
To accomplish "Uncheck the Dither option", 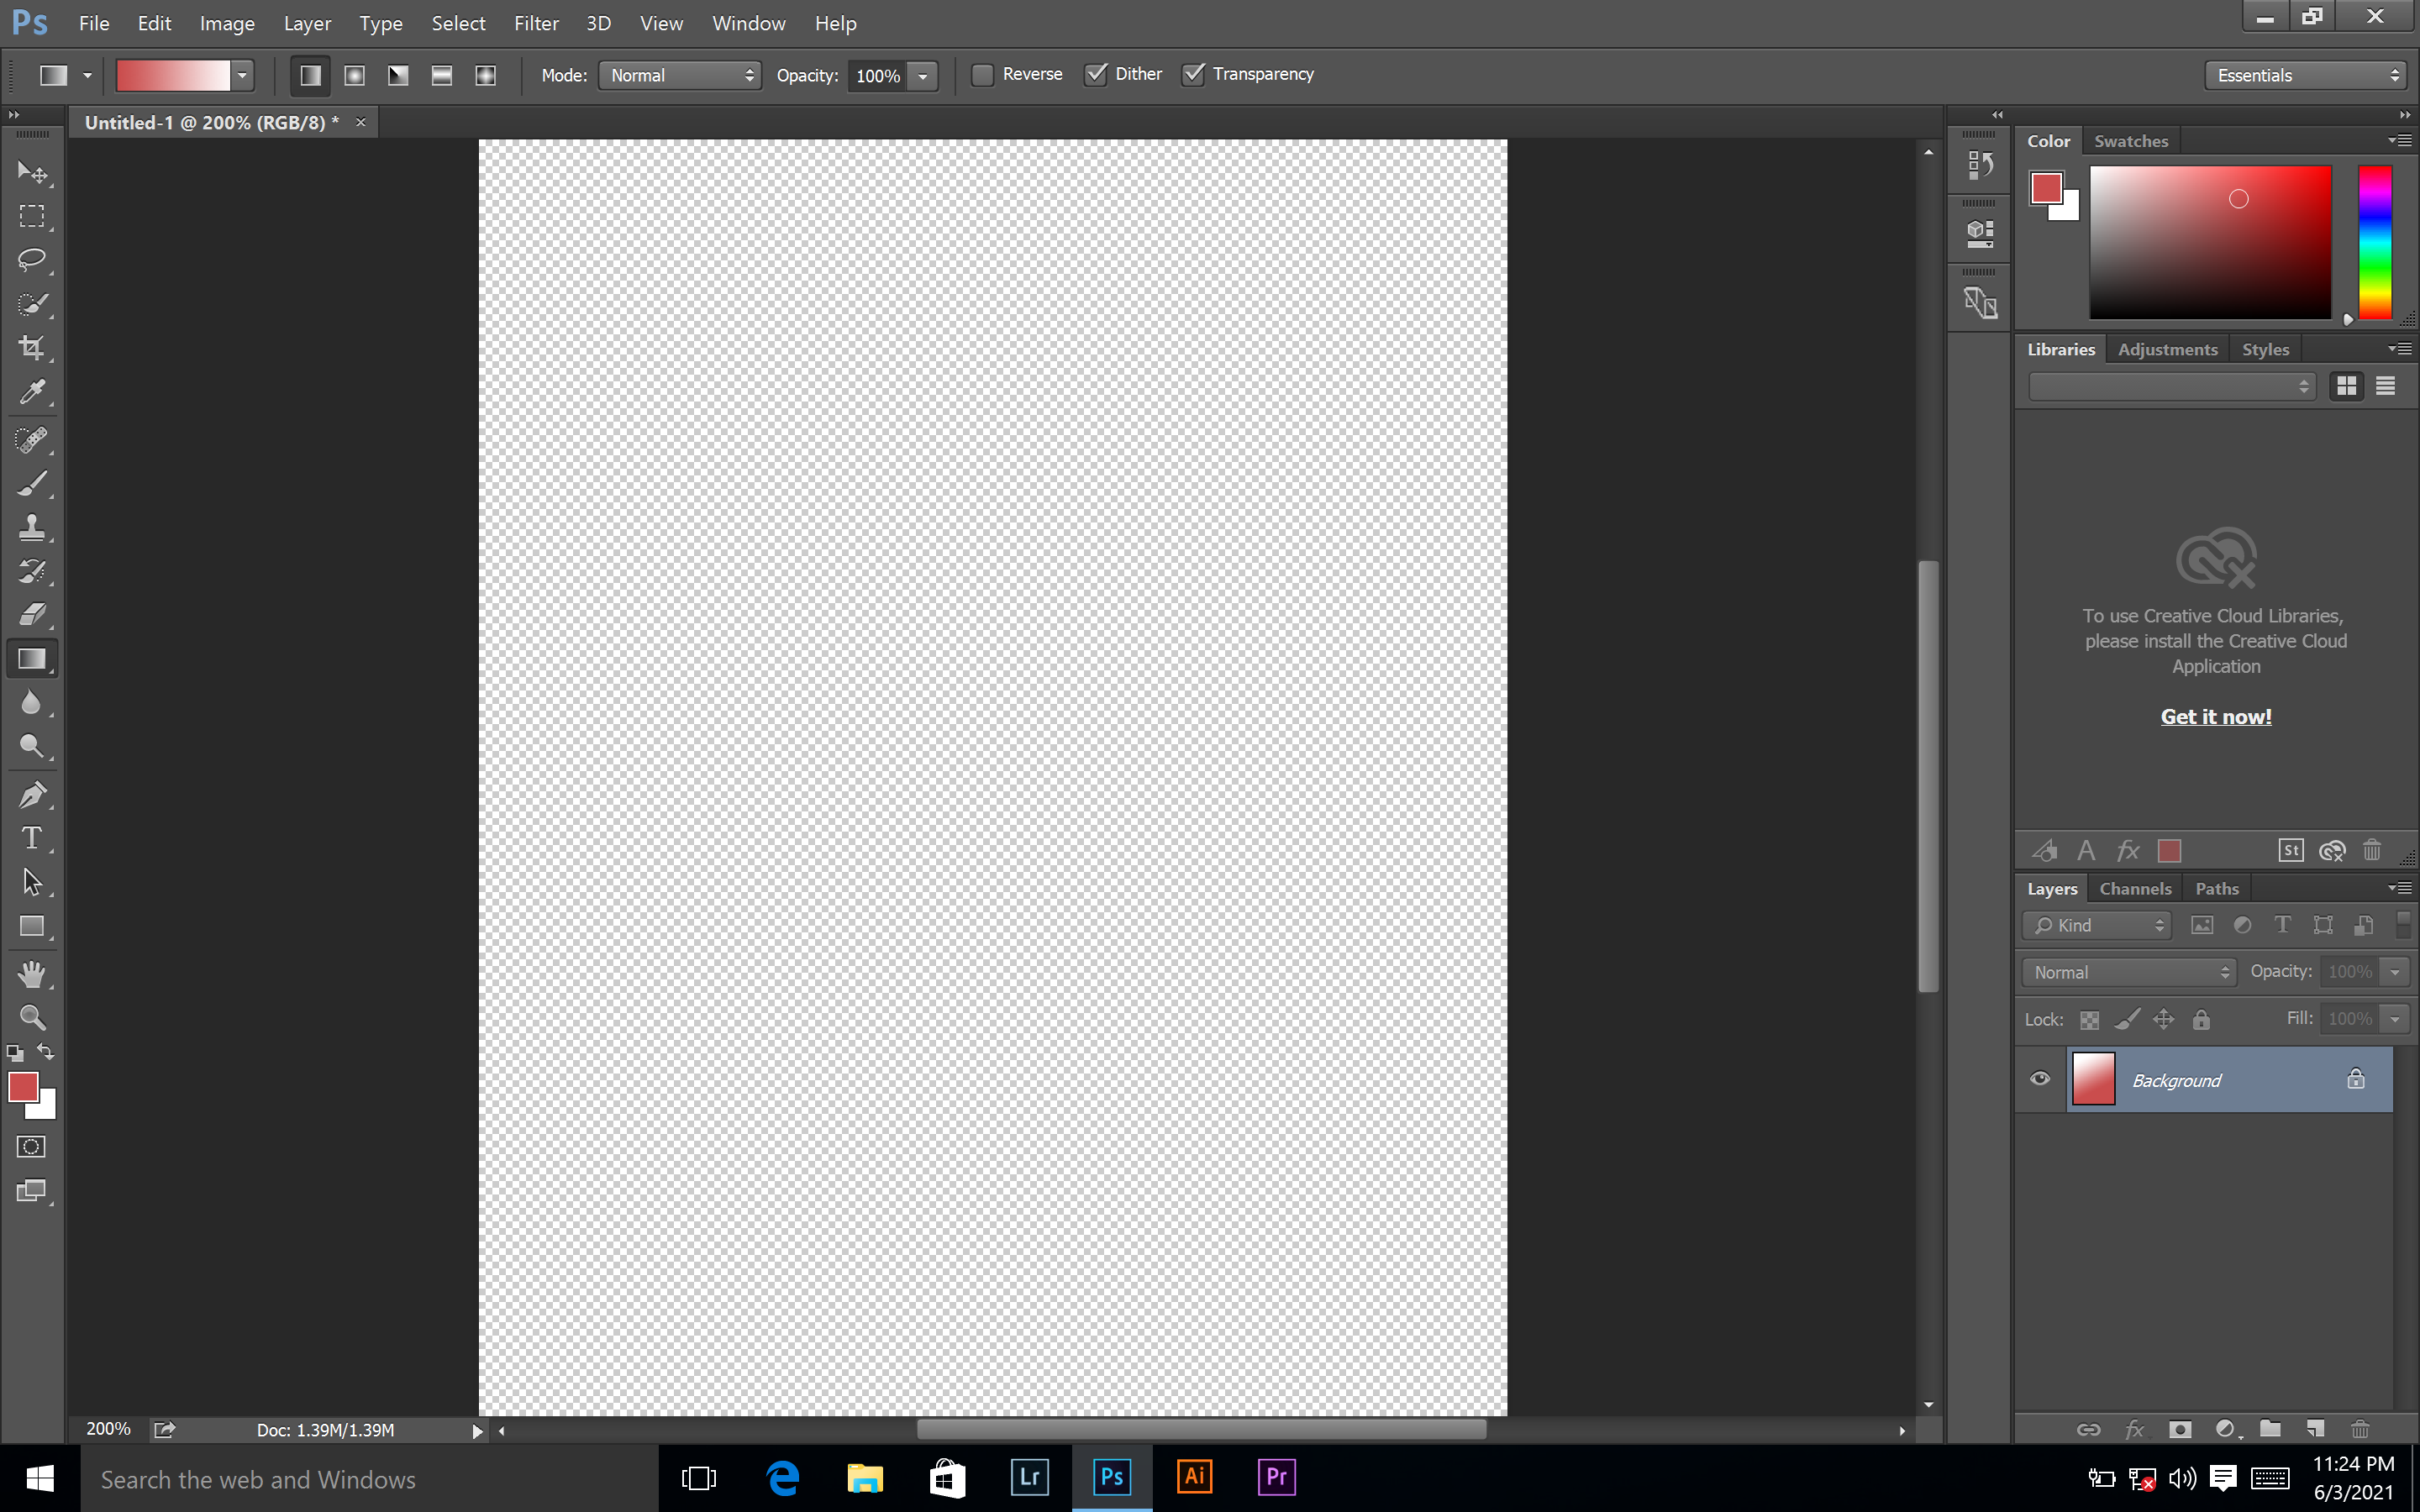I will coord(1096,74).
